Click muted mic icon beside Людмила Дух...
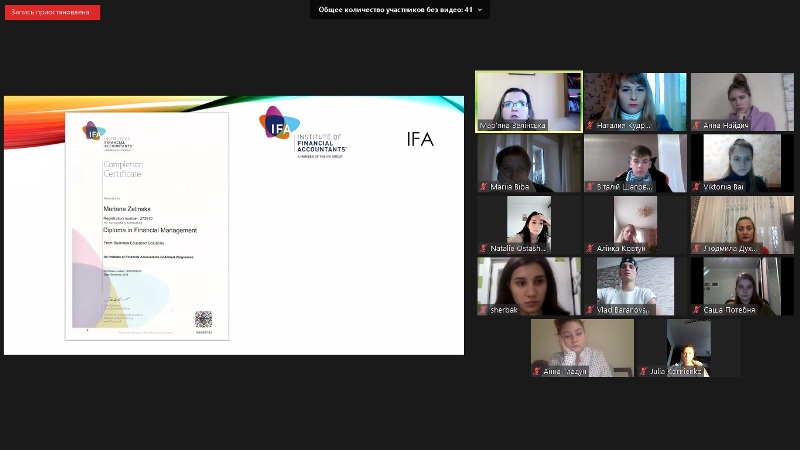The height and width of the screenshot is (450, 800). click(696, 248)
